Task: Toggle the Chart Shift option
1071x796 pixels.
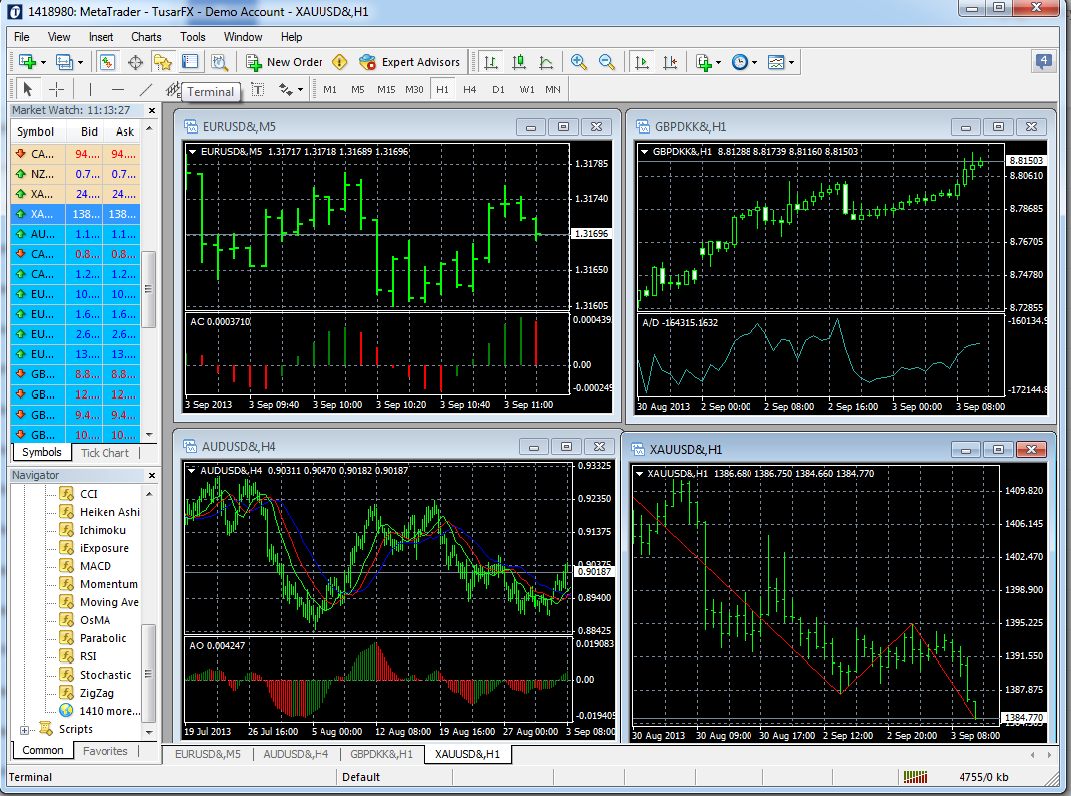Action: pos(669,62)
